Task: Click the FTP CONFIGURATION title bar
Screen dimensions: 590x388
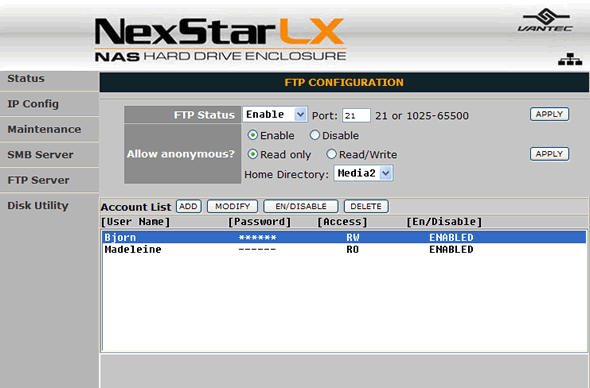Action: point(344,82)
